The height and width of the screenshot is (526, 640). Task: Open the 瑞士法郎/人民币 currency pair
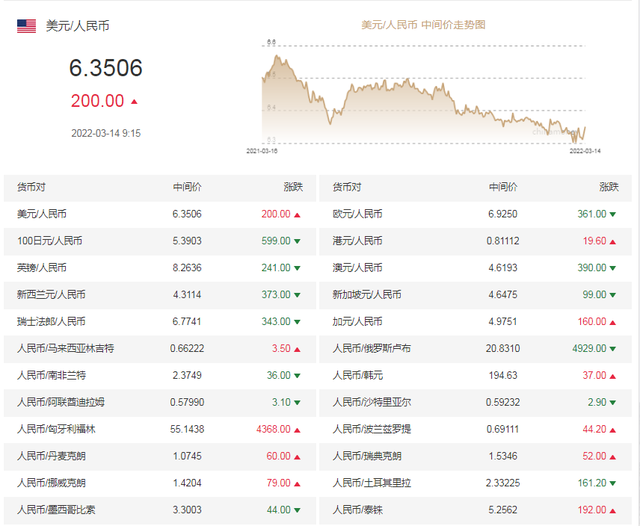[51, 322]
